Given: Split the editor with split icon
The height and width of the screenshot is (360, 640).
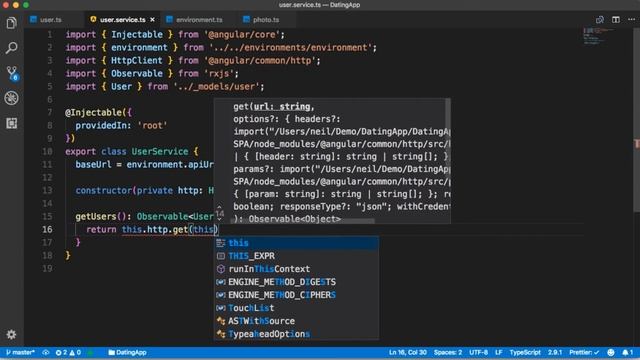Looking at the screenshot, I should 616,20.
